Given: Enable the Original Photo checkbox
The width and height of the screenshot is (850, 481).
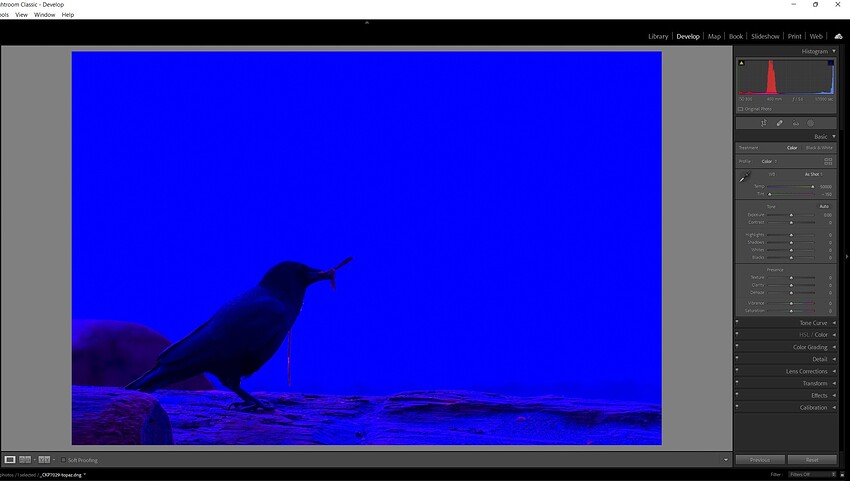Looking at the screenshot, I should tap(741, 109).
